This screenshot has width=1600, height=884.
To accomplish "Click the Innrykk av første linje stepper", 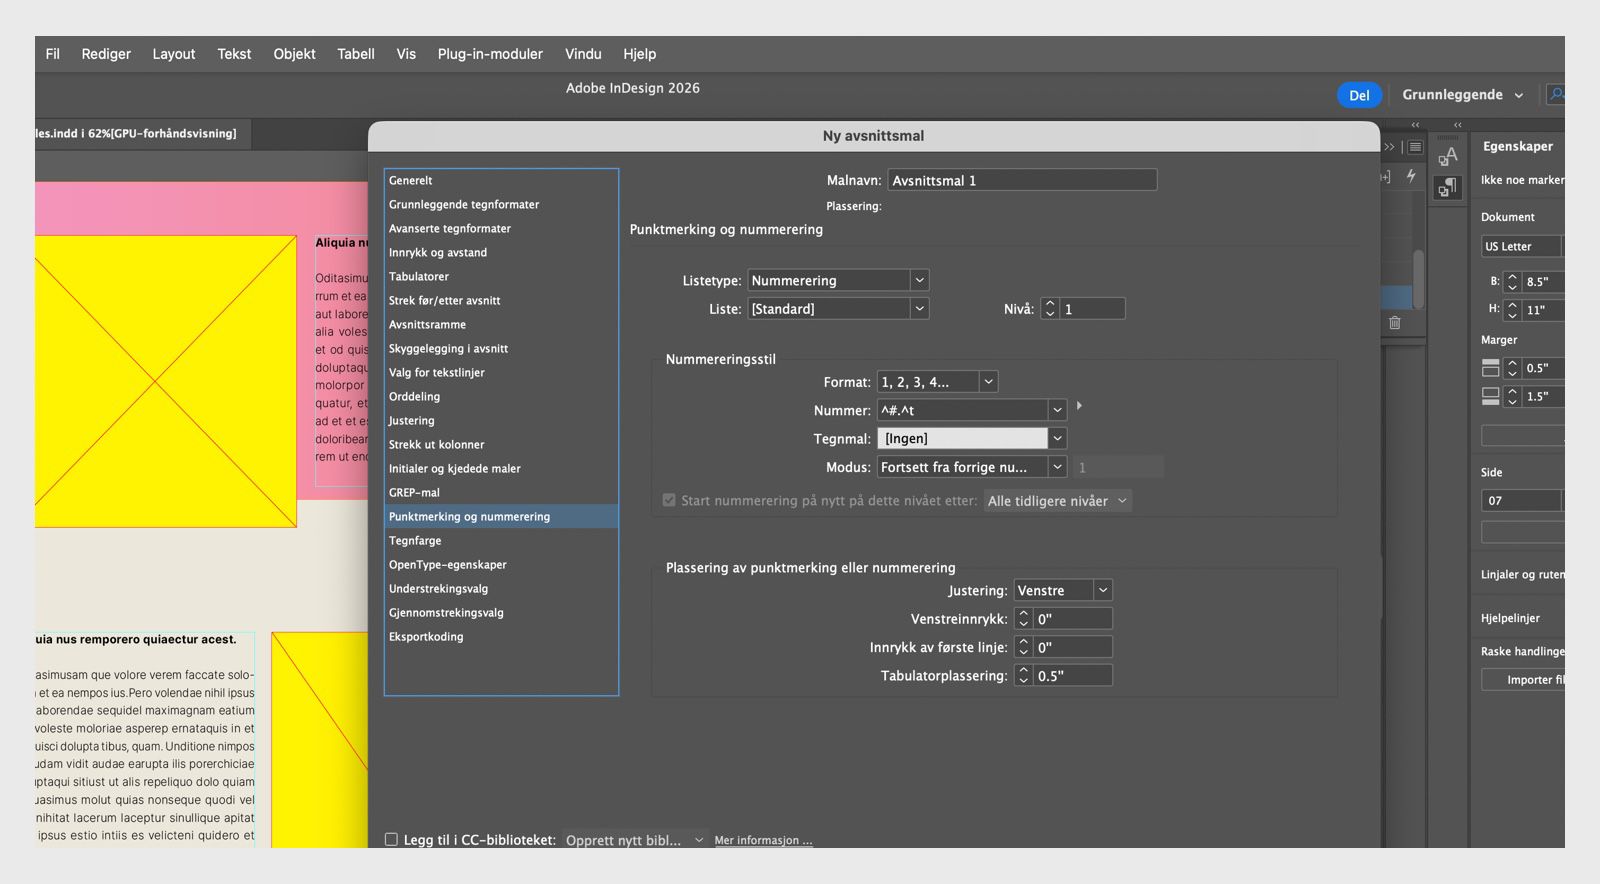I will pos(1023,647).
